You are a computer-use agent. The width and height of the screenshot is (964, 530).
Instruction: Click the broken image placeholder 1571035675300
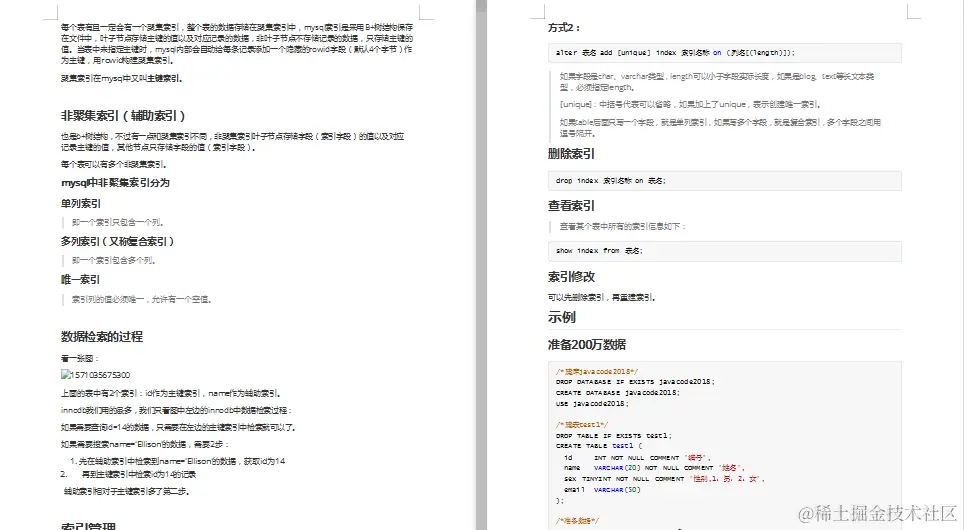point(95,374)
